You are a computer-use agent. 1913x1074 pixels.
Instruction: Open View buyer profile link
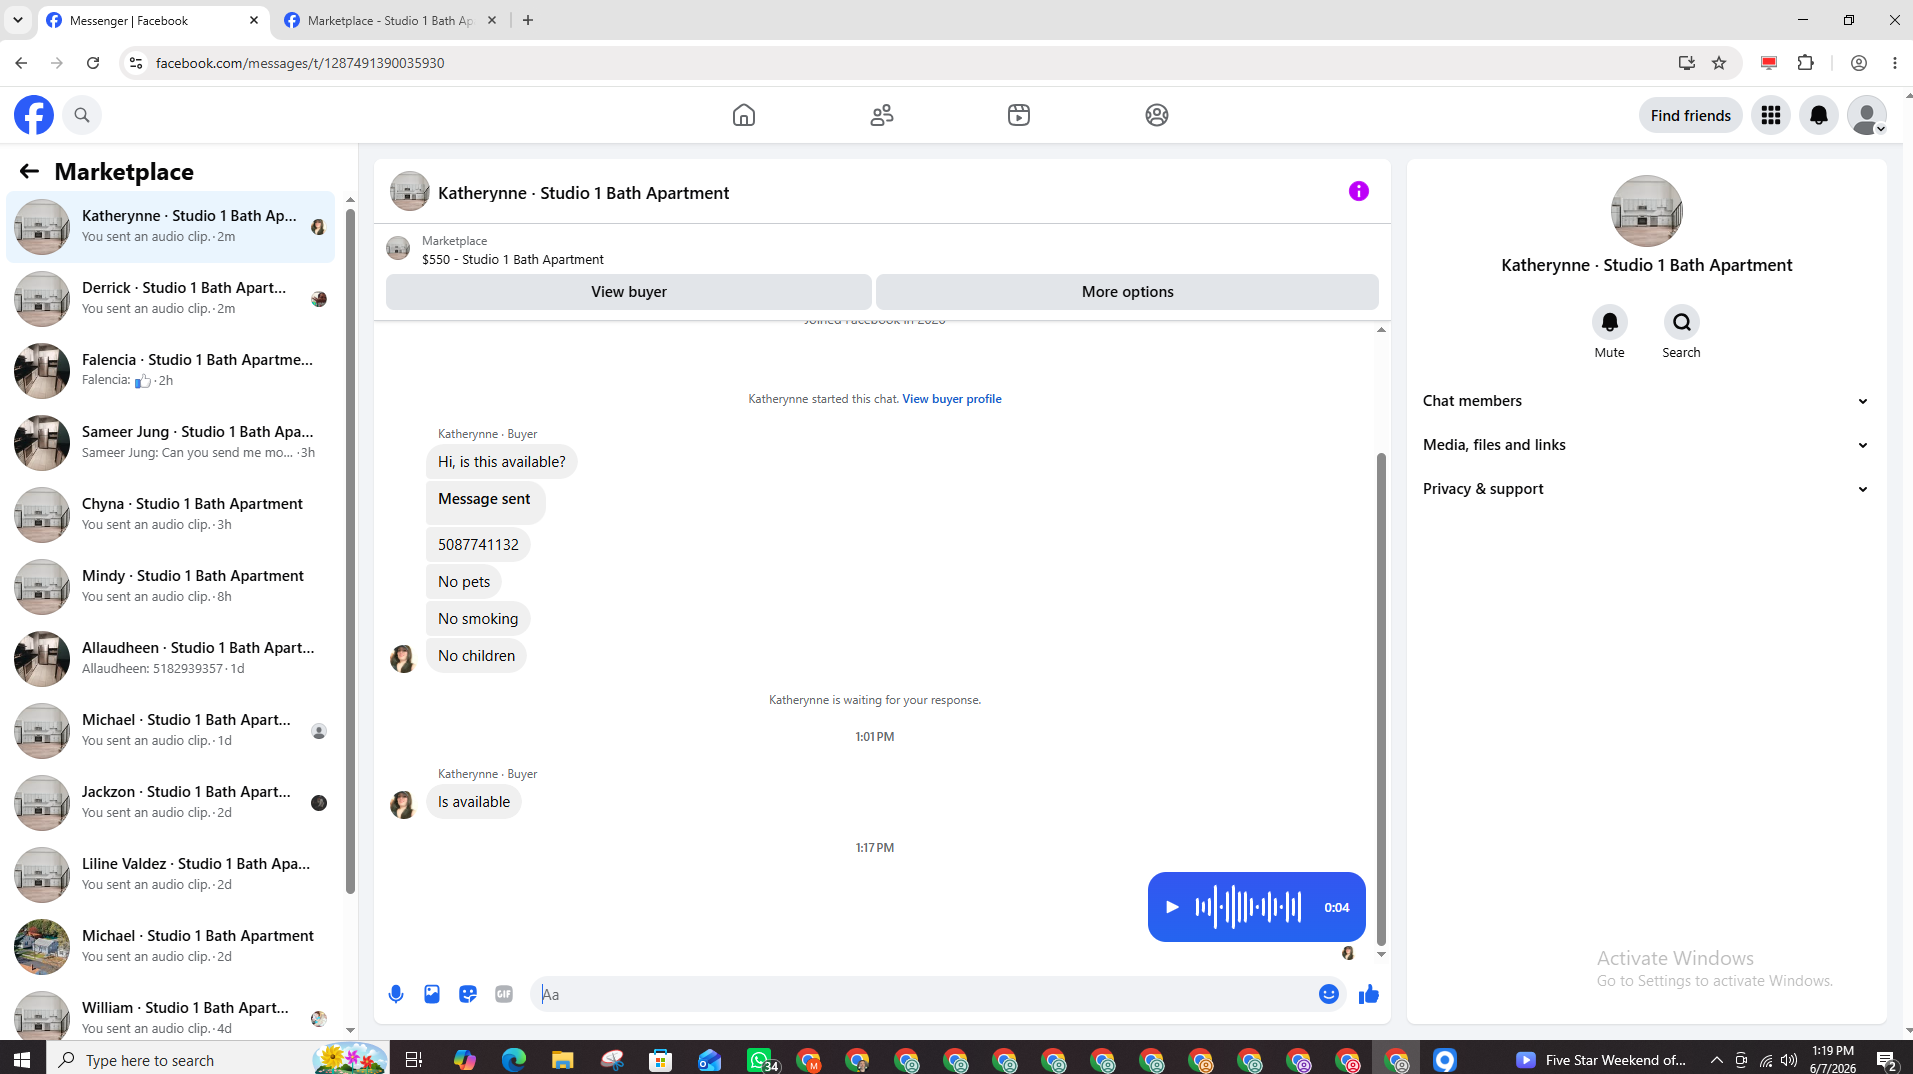(951, 399)
